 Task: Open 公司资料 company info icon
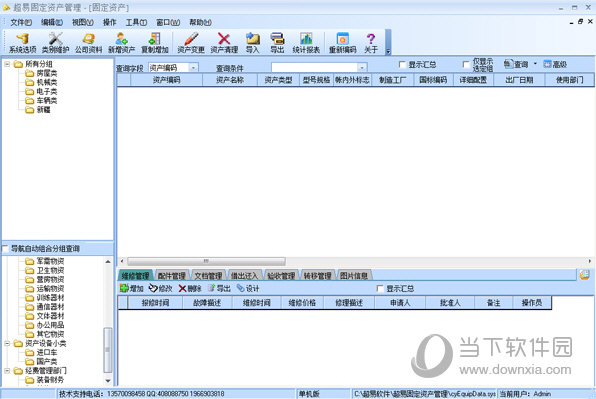[x=89, y=43]
